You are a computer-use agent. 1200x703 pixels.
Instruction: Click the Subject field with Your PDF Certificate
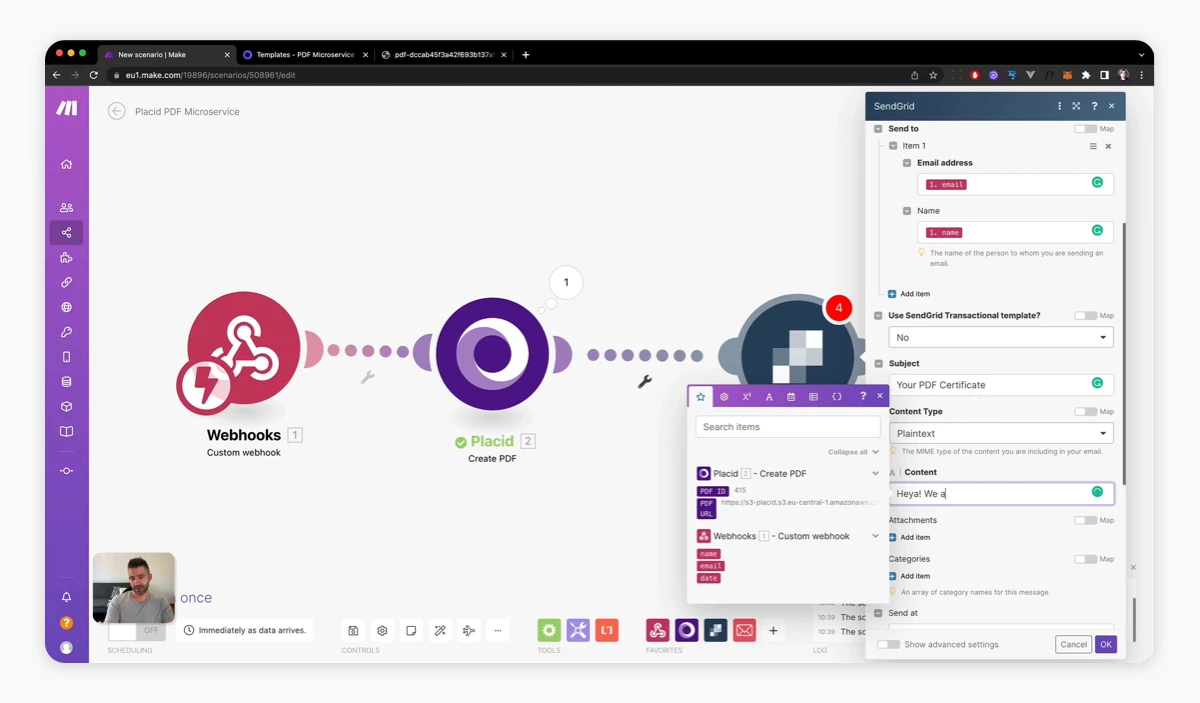click(x=1001, y=385)
